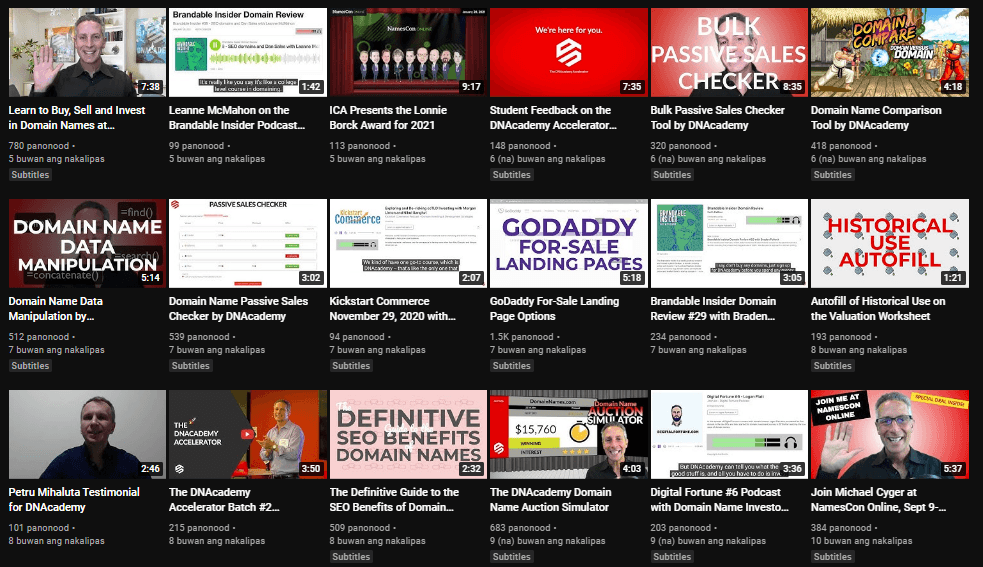The height and width of the screenshot is (567, 983).
Task: Click '418 panonood' view count text
Action: pos(841,146)
